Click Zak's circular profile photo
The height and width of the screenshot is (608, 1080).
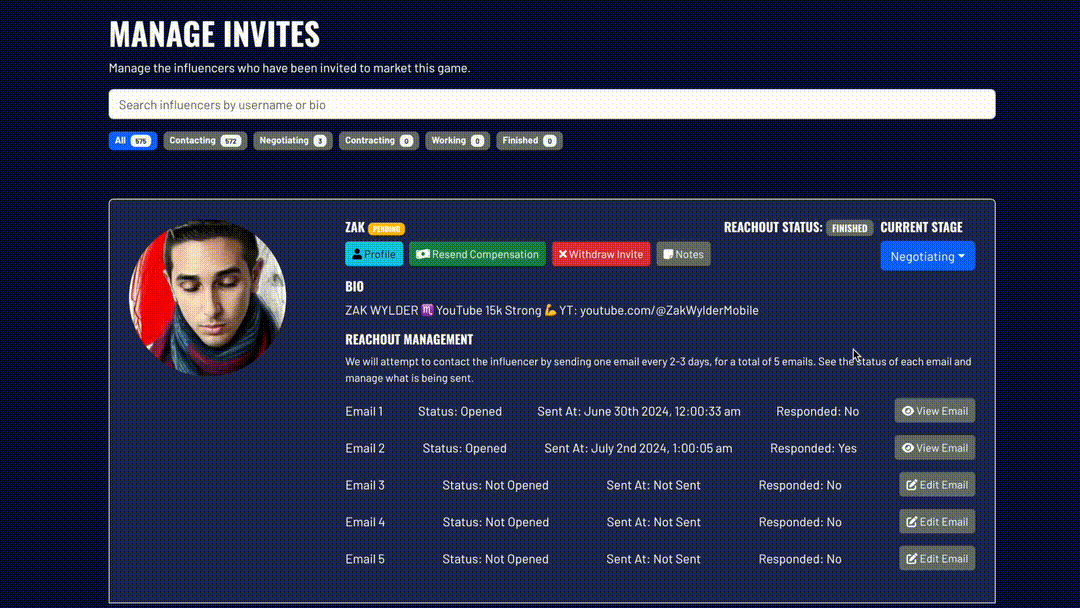[x=208, y=297]
